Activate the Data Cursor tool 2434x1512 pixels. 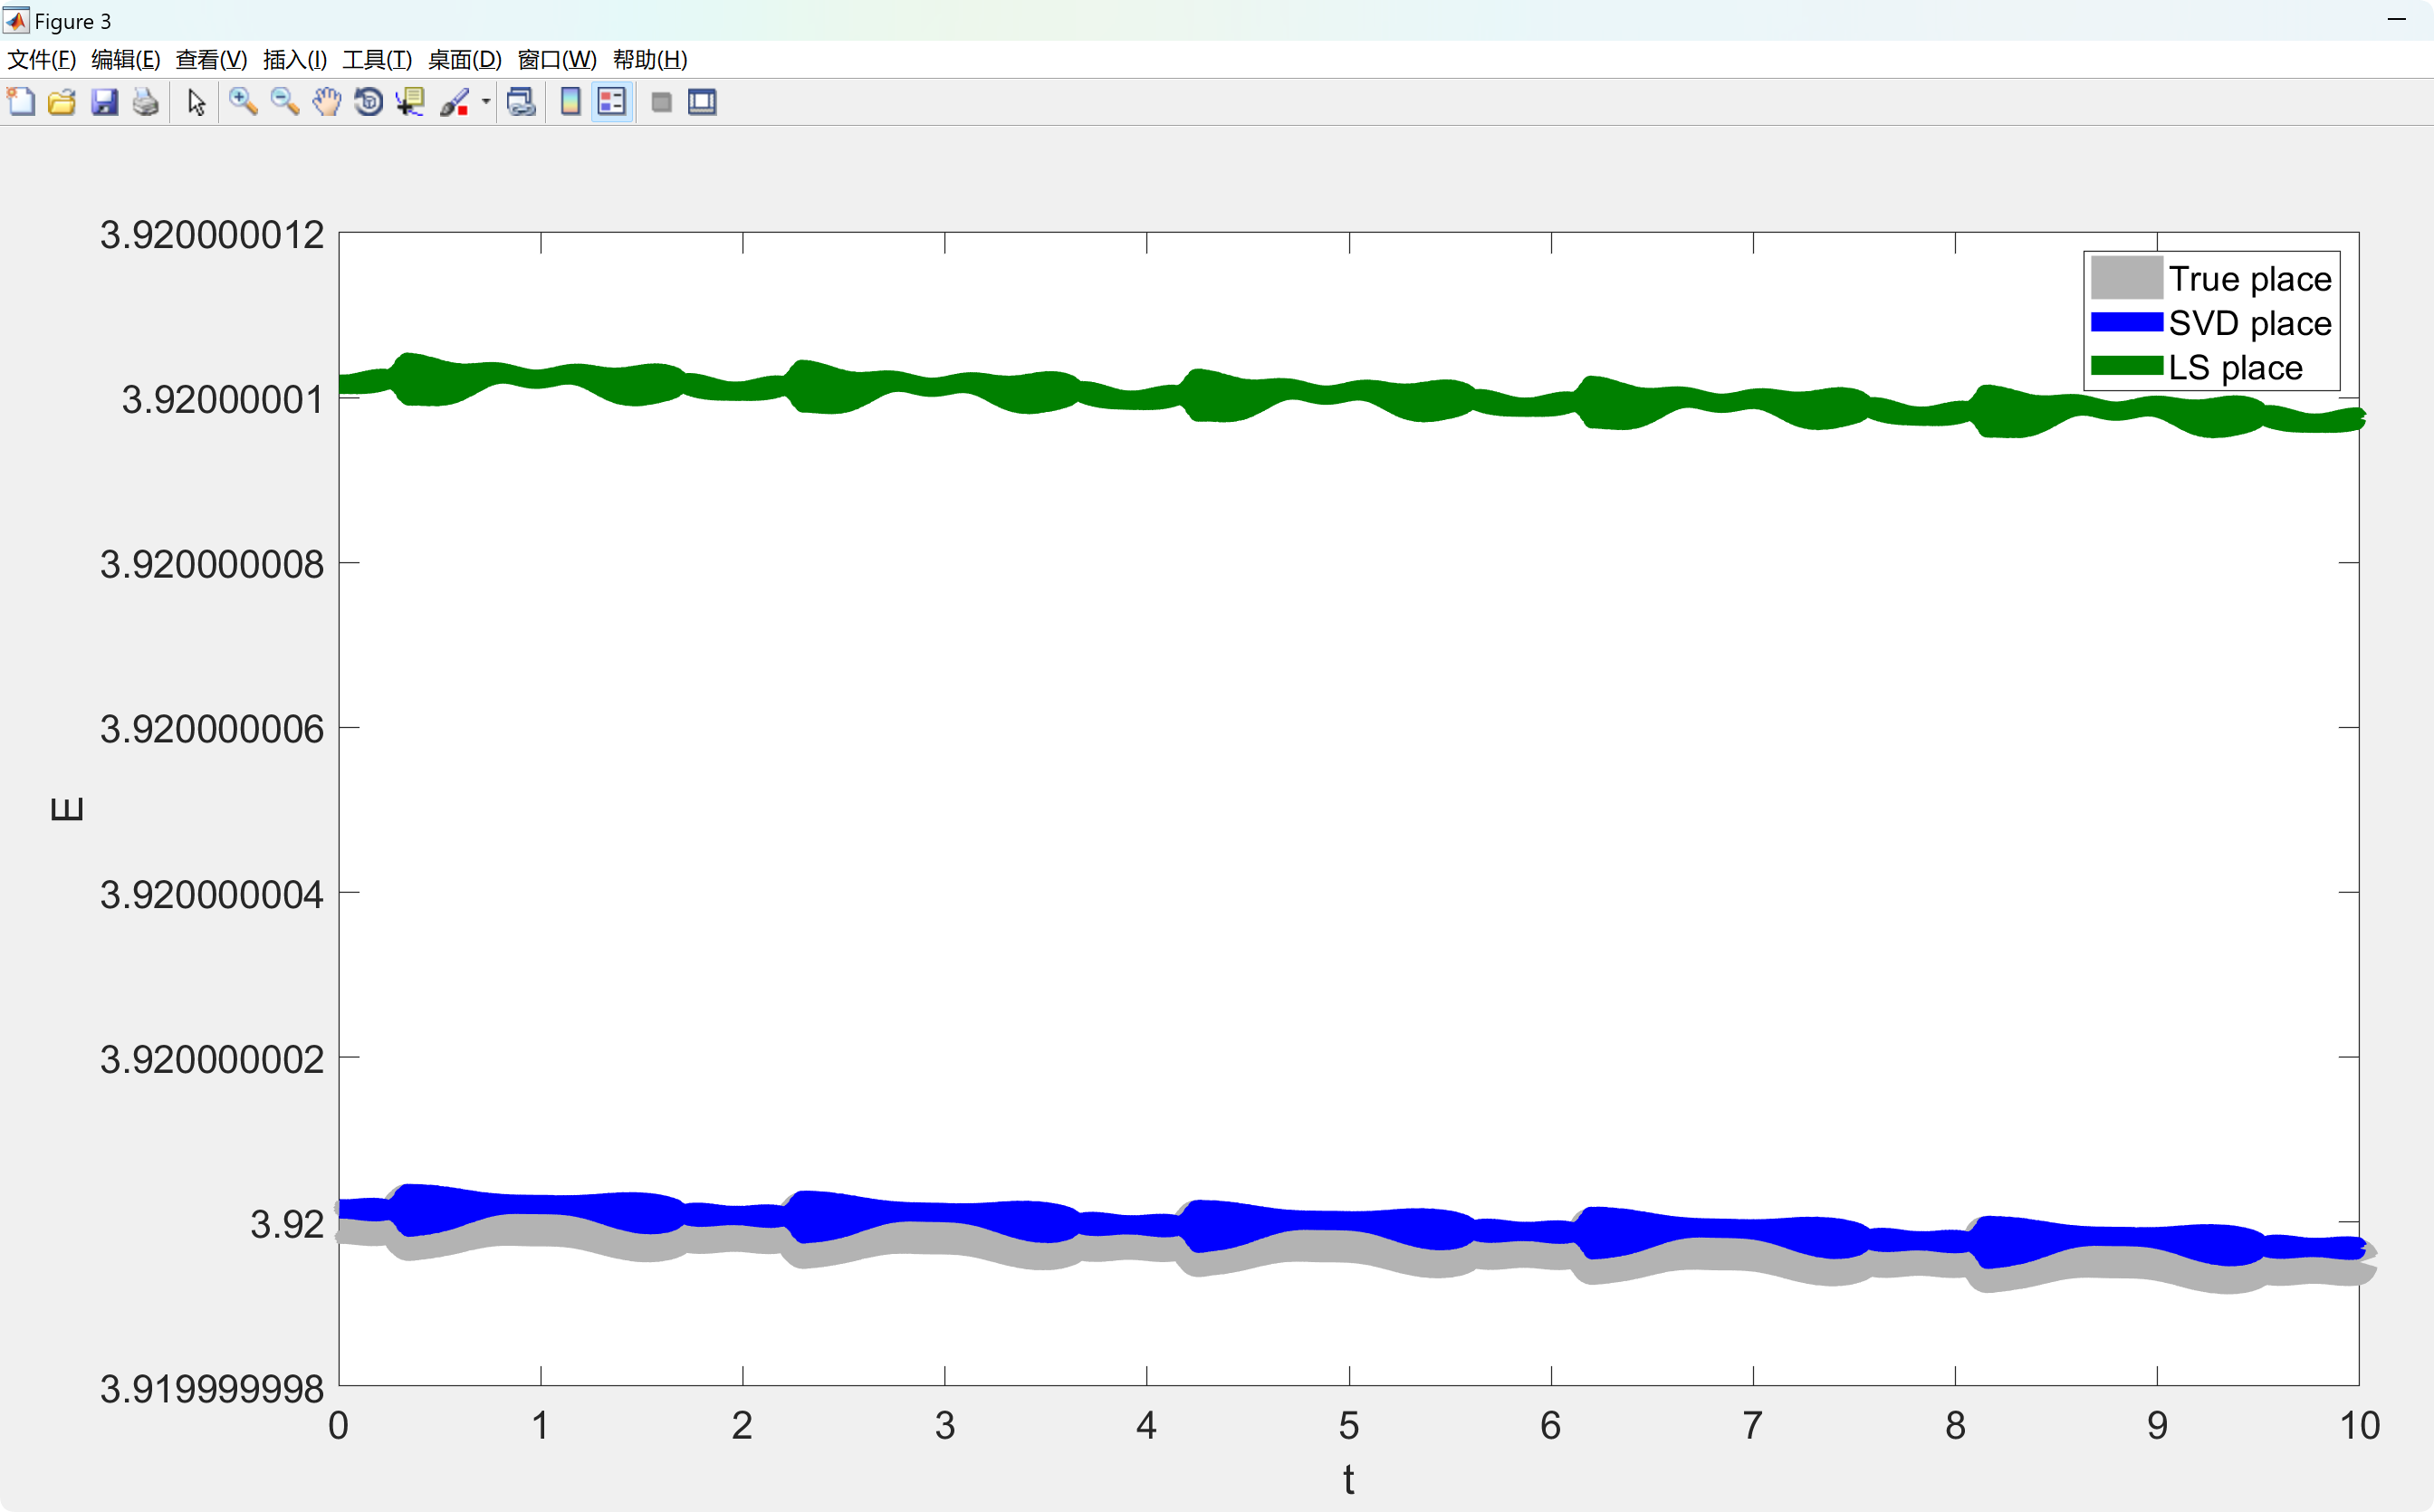point(411,102)
